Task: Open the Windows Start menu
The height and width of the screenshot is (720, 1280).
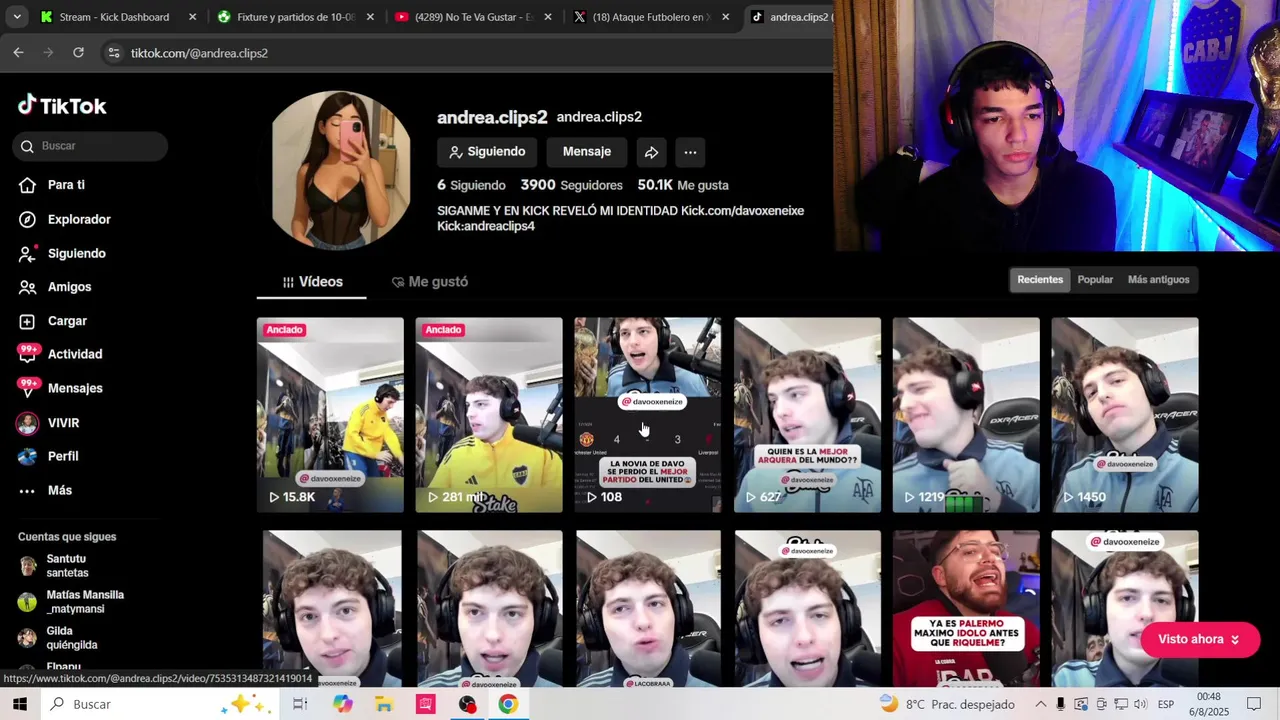Action: point(19,704)
